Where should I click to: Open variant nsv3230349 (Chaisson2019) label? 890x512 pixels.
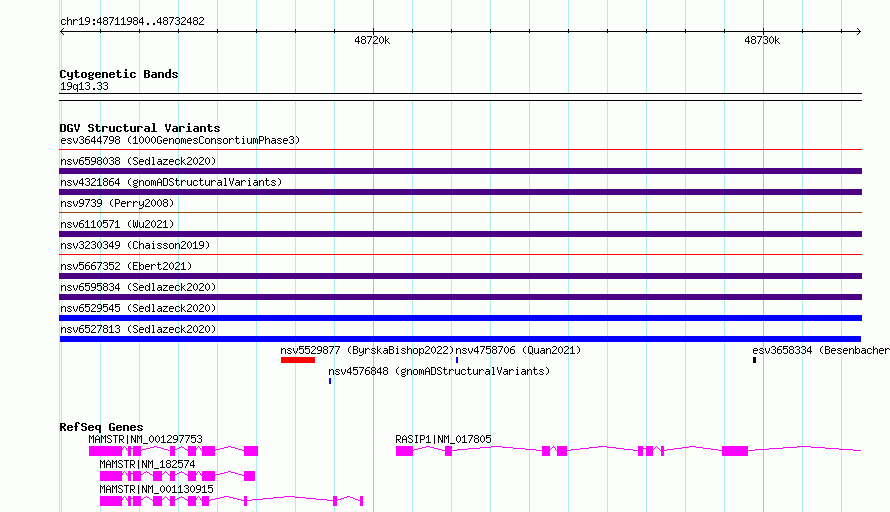click(135, 245)
